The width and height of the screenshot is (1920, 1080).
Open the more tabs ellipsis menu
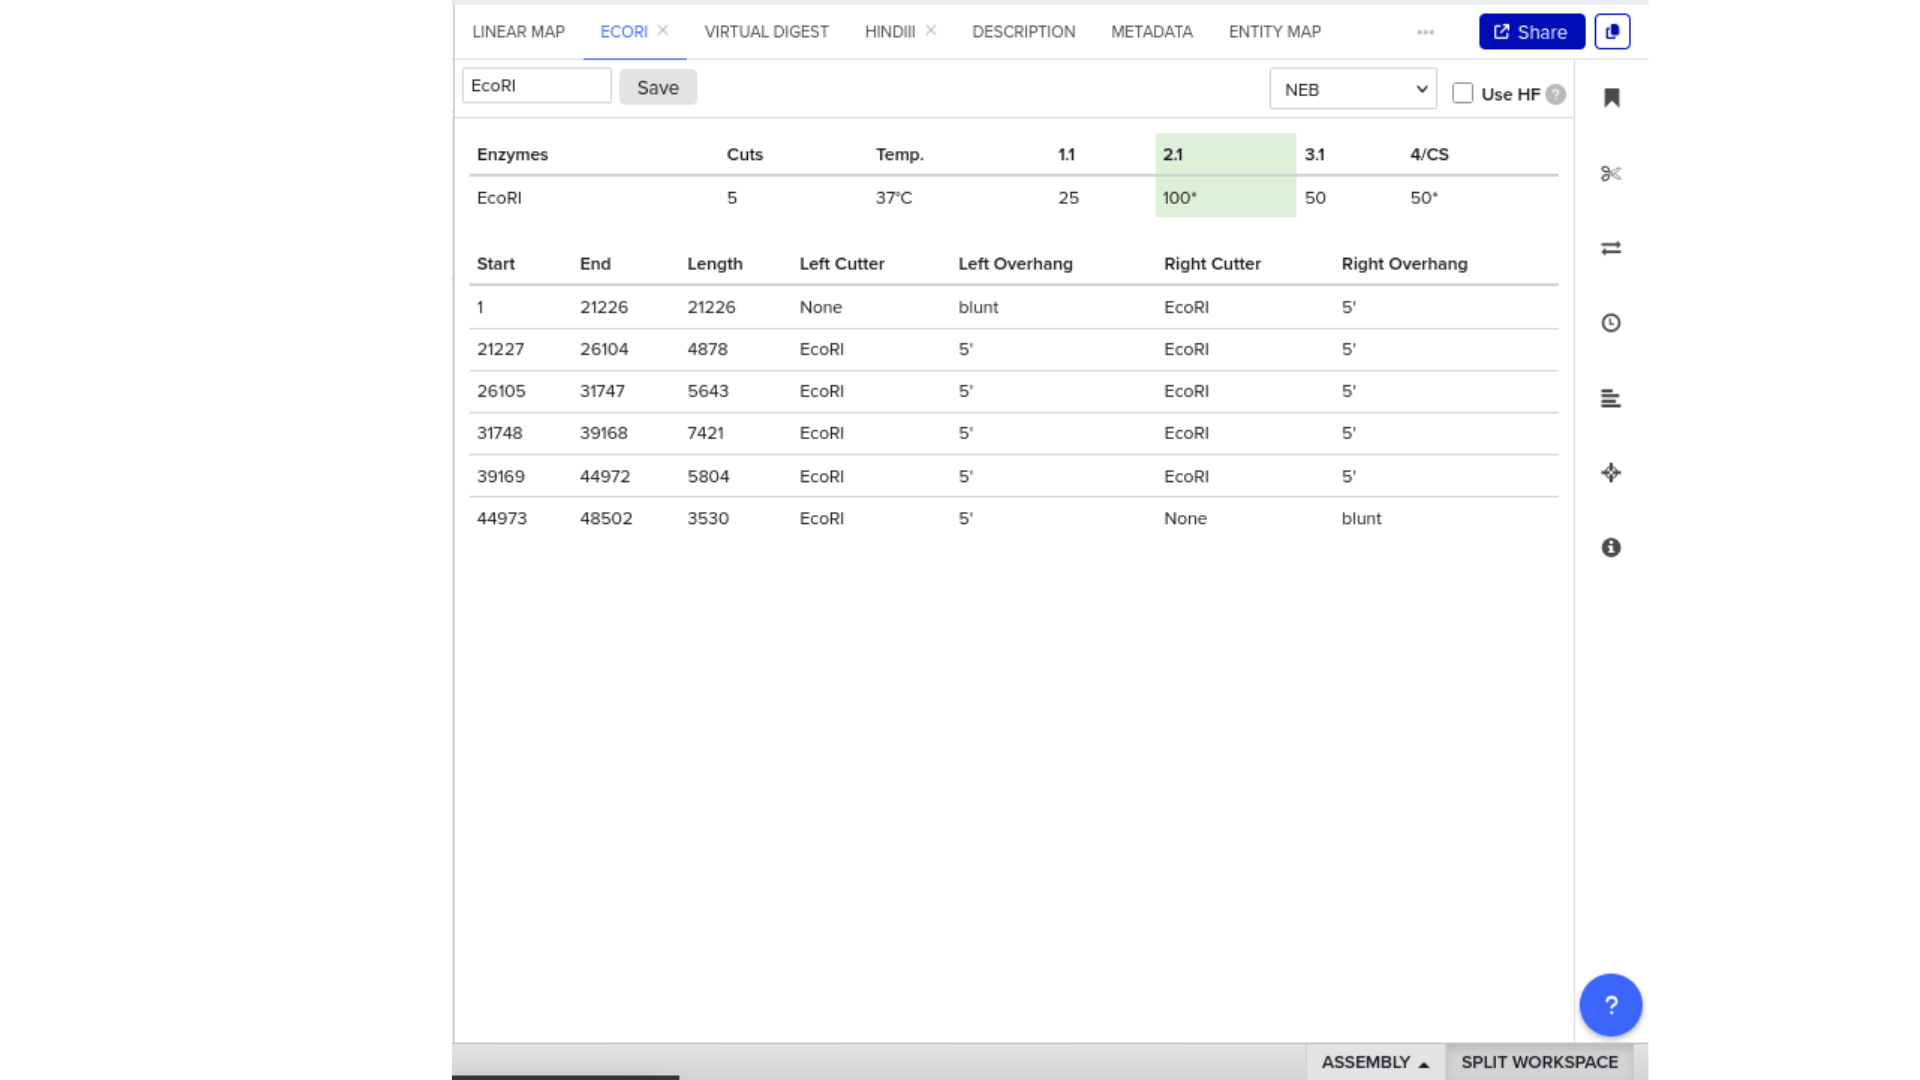1425,32
